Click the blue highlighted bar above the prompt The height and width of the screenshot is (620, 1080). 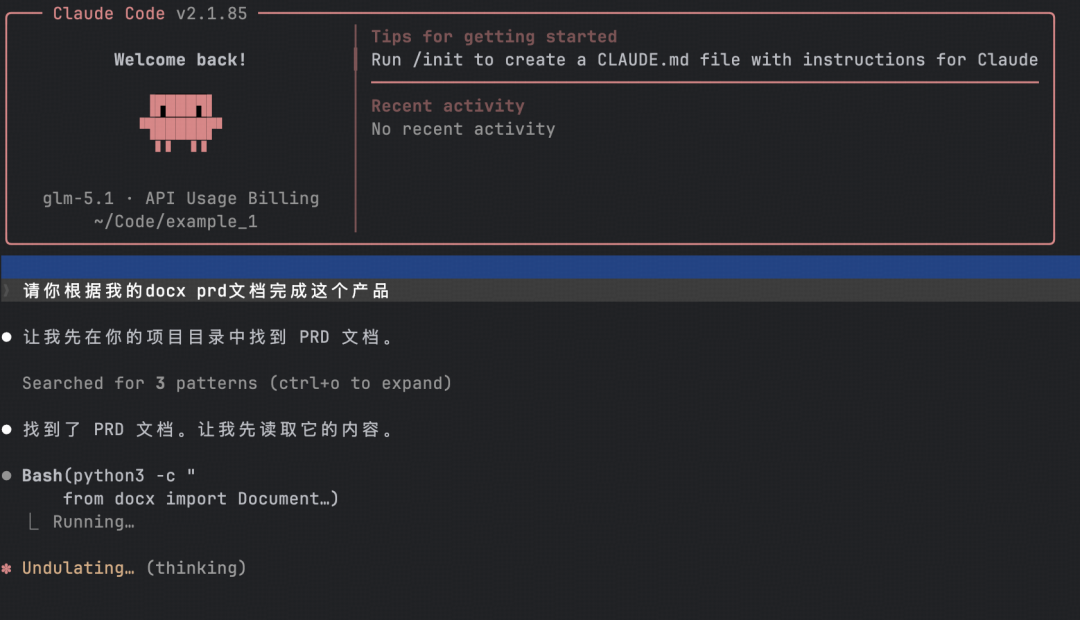click(540, 267)
